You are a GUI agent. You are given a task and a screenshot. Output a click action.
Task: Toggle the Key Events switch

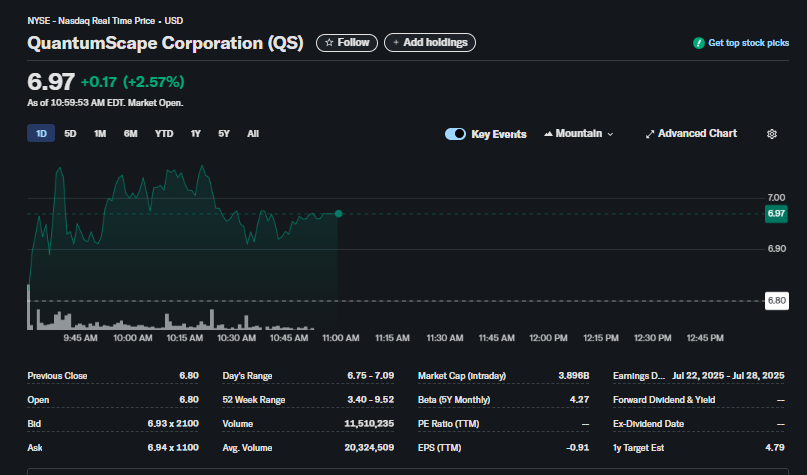point(455,134)
